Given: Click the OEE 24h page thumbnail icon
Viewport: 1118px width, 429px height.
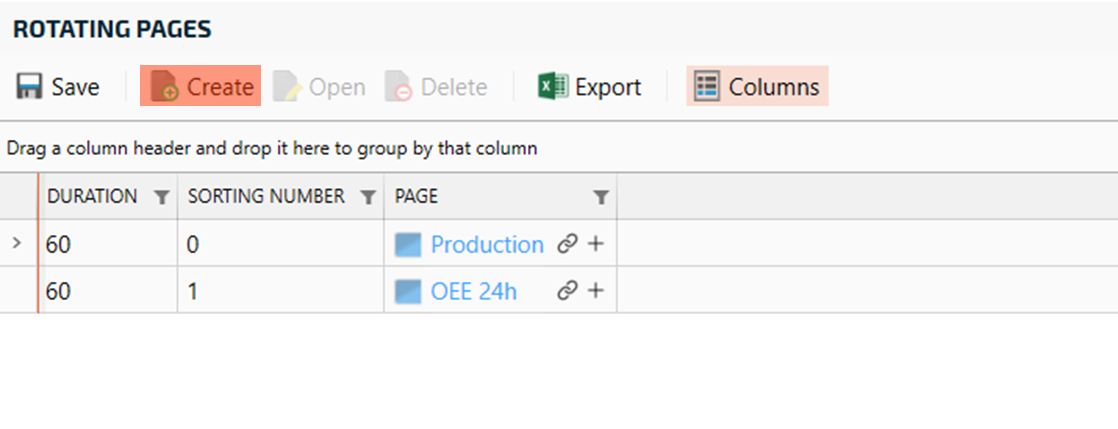Looking at the screenshot, I should 408,291.
